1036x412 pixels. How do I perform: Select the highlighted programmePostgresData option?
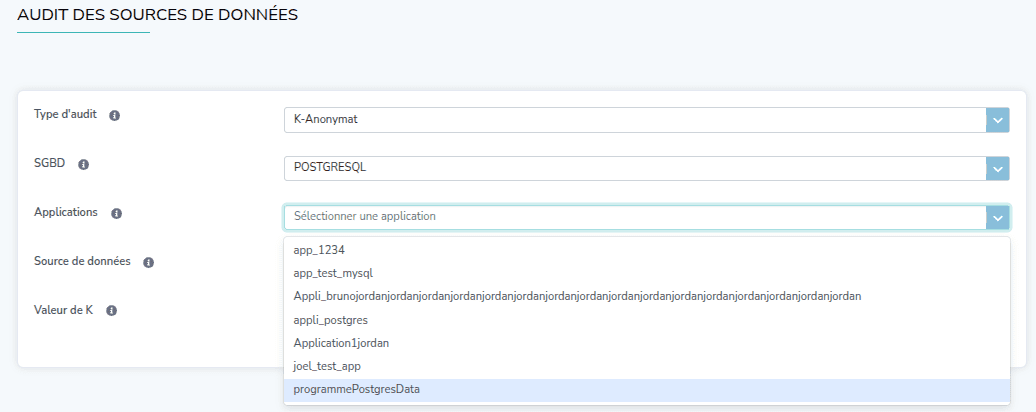pyautogui.click(x=356, y=389)
